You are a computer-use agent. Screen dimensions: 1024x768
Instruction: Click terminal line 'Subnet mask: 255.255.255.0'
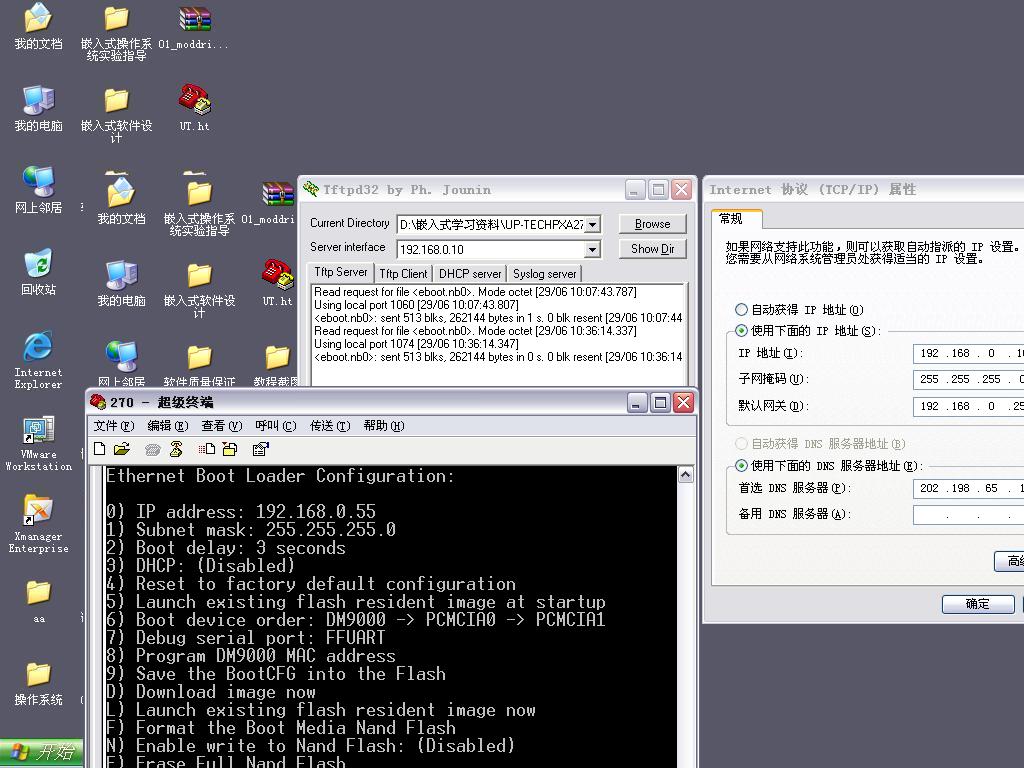point(251,530)
